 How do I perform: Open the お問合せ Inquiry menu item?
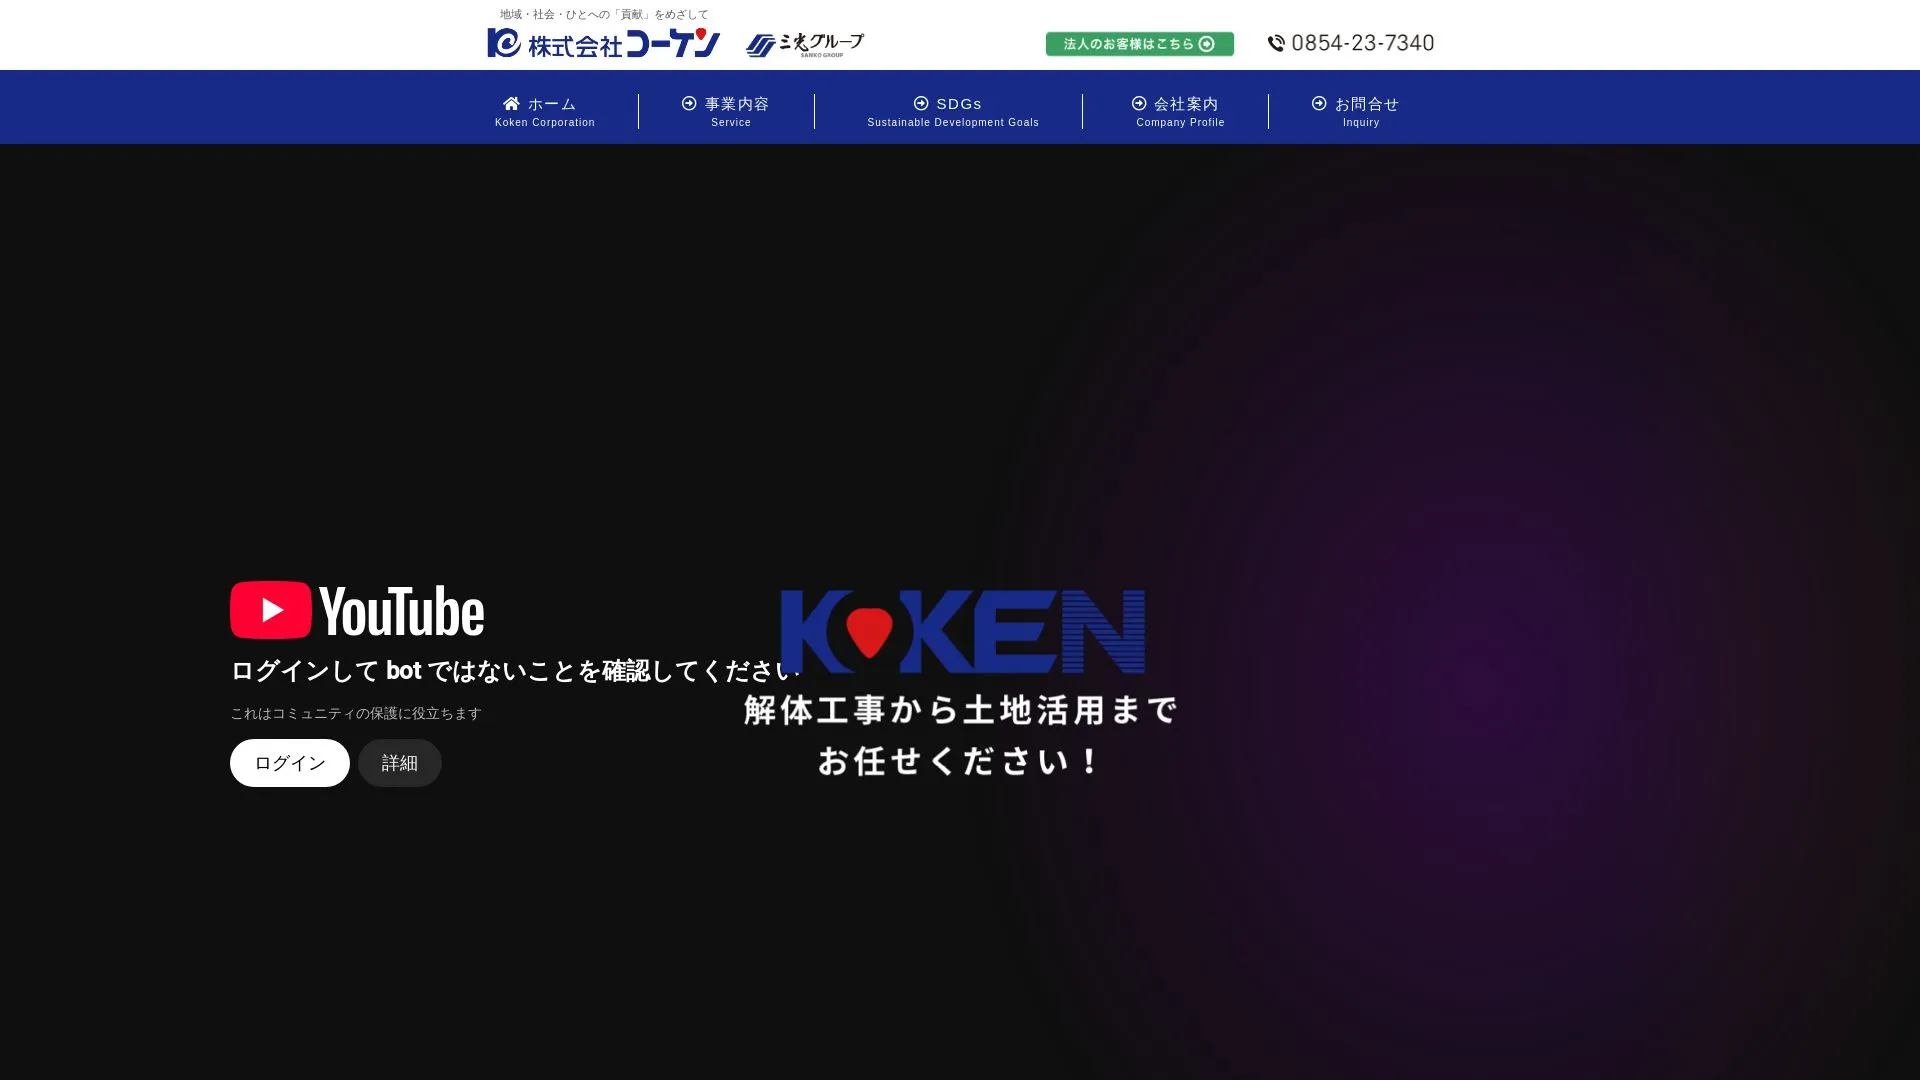point(1357,111)
